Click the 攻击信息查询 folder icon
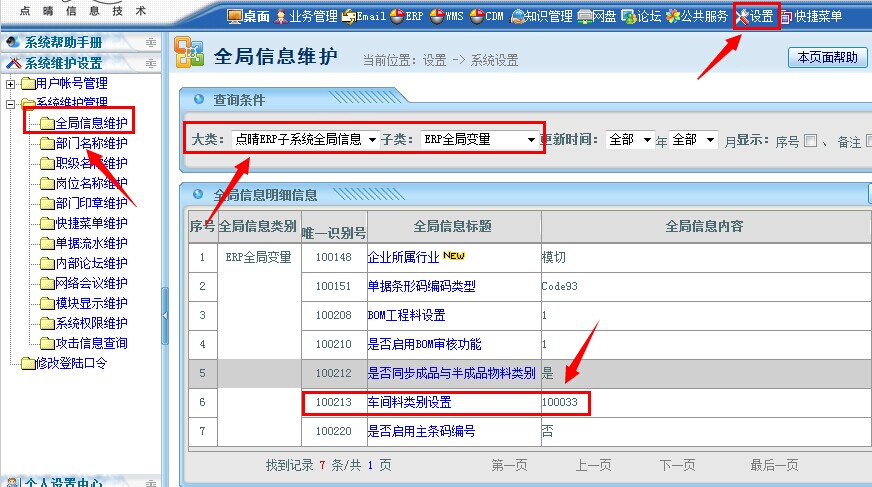 coord(47,344)
